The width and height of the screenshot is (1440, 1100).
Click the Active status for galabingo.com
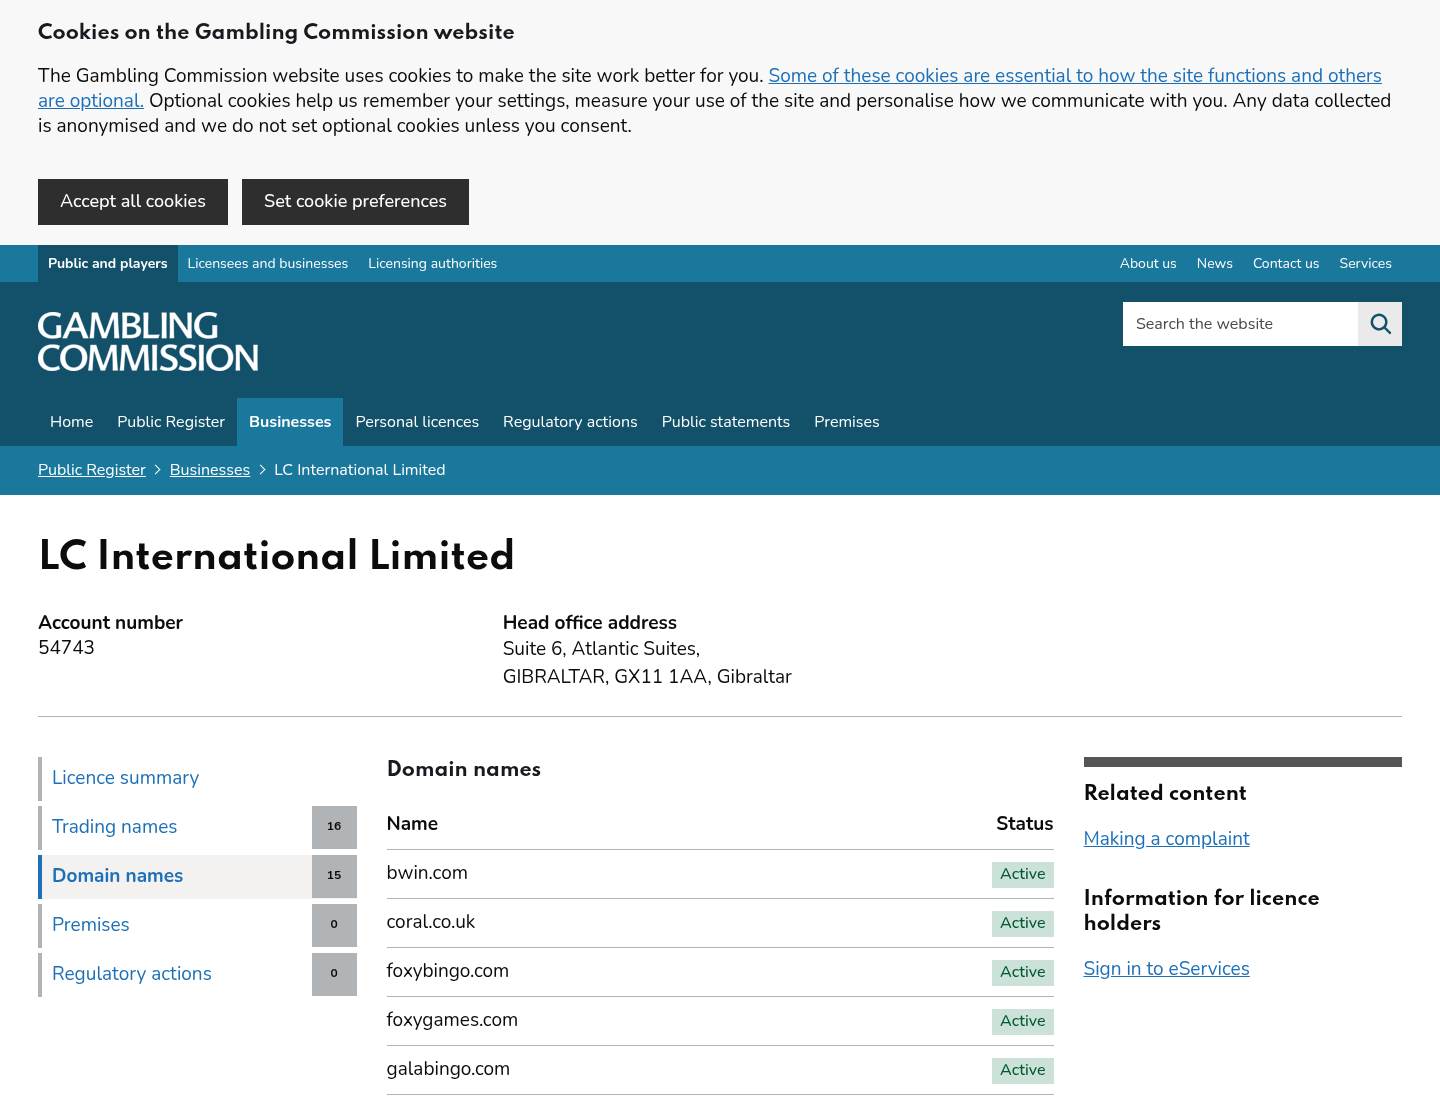[1023, 1070]
